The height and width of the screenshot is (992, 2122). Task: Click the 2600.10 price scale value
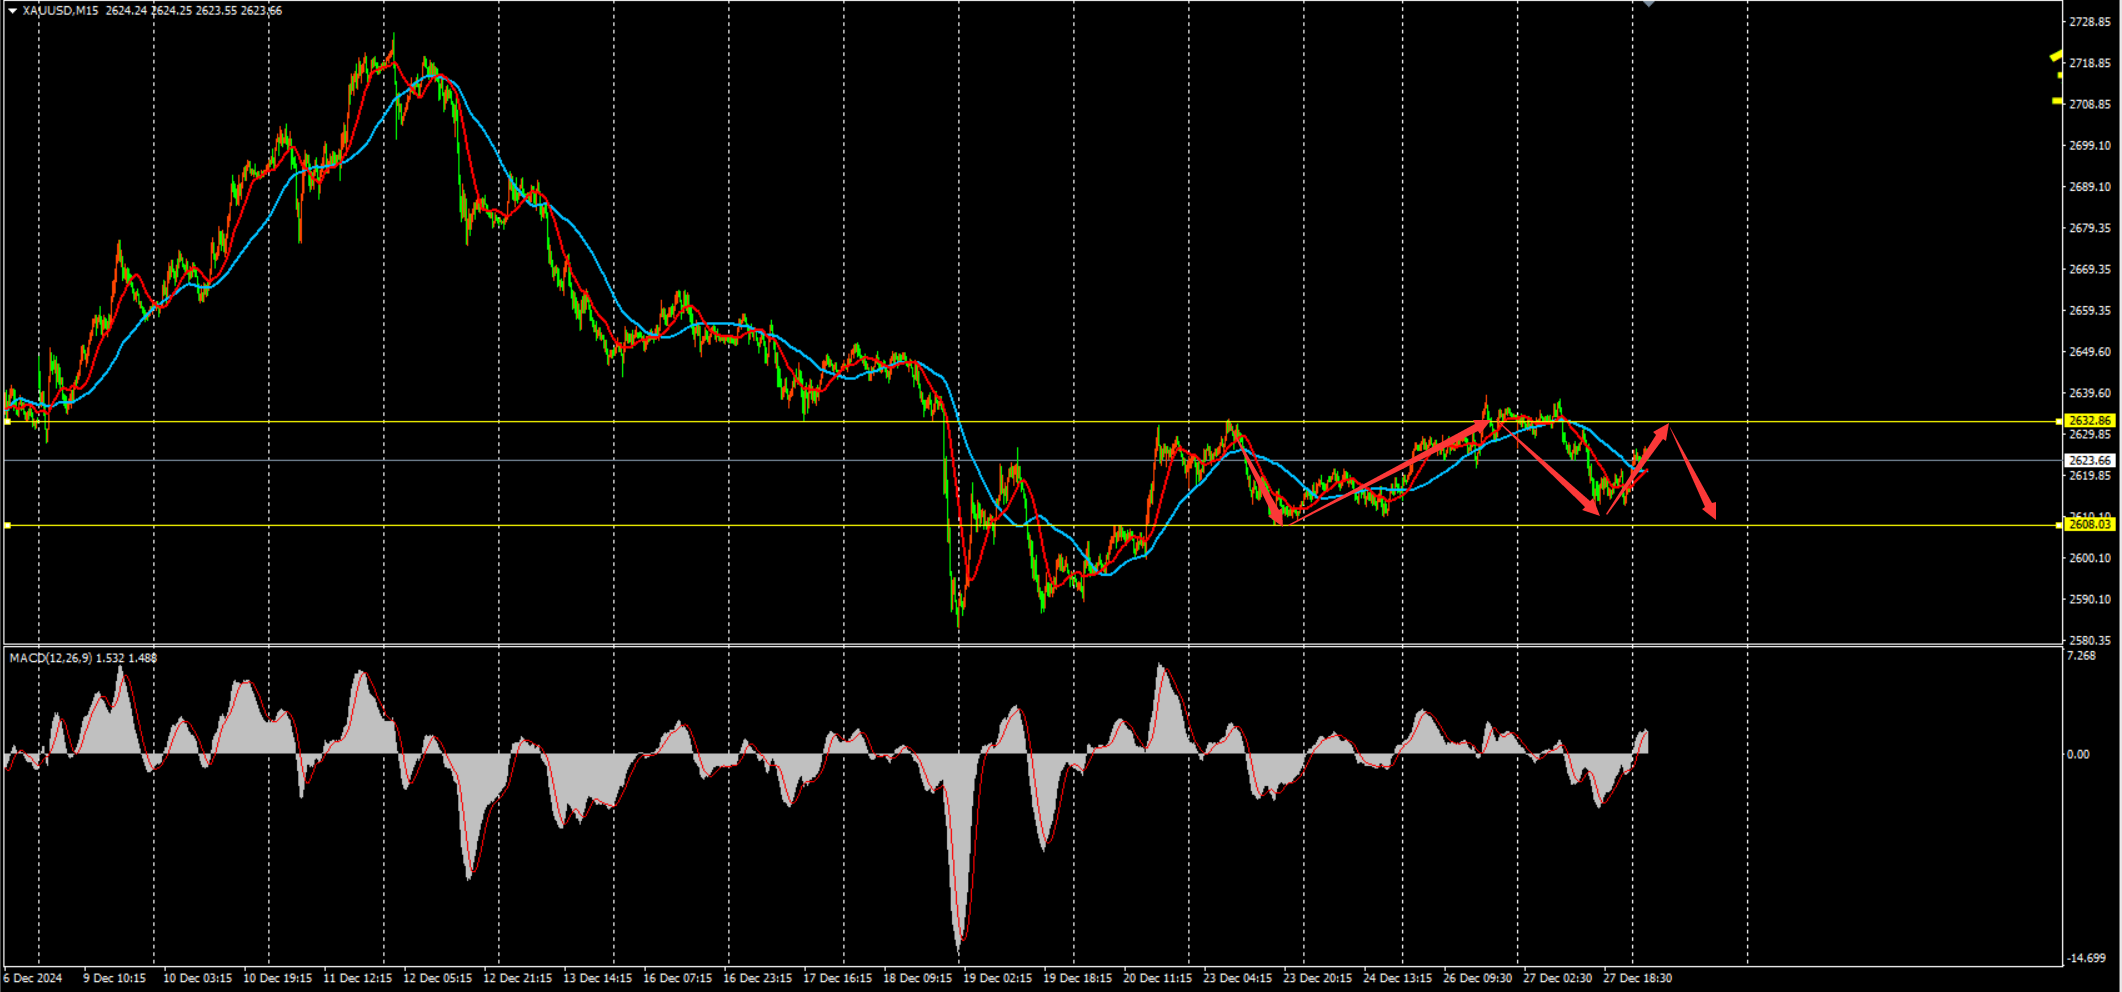2090,558
